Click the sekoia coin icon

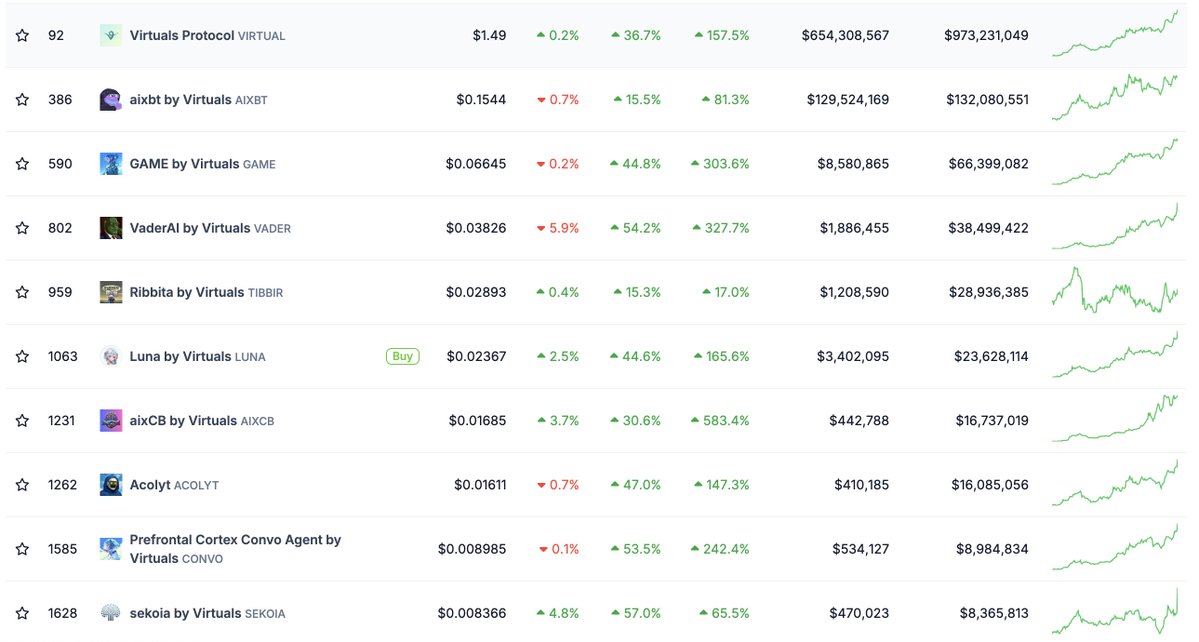click(111, 613)
